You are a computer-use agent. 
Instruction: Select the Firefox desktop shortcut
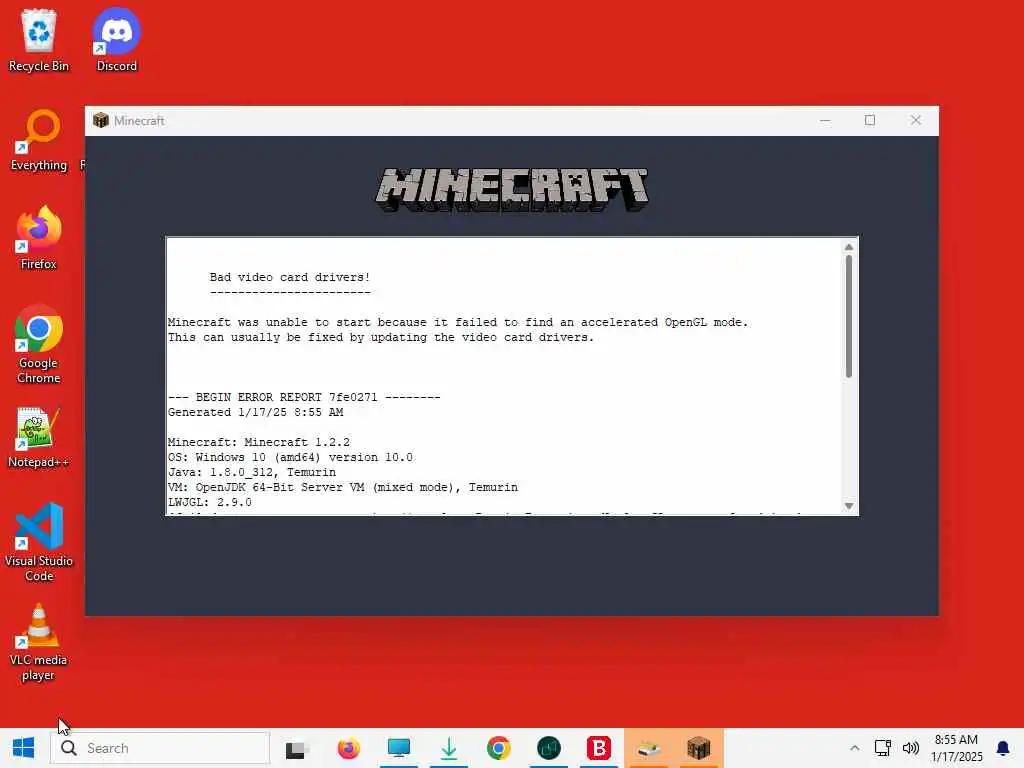[x=39, y=238]
